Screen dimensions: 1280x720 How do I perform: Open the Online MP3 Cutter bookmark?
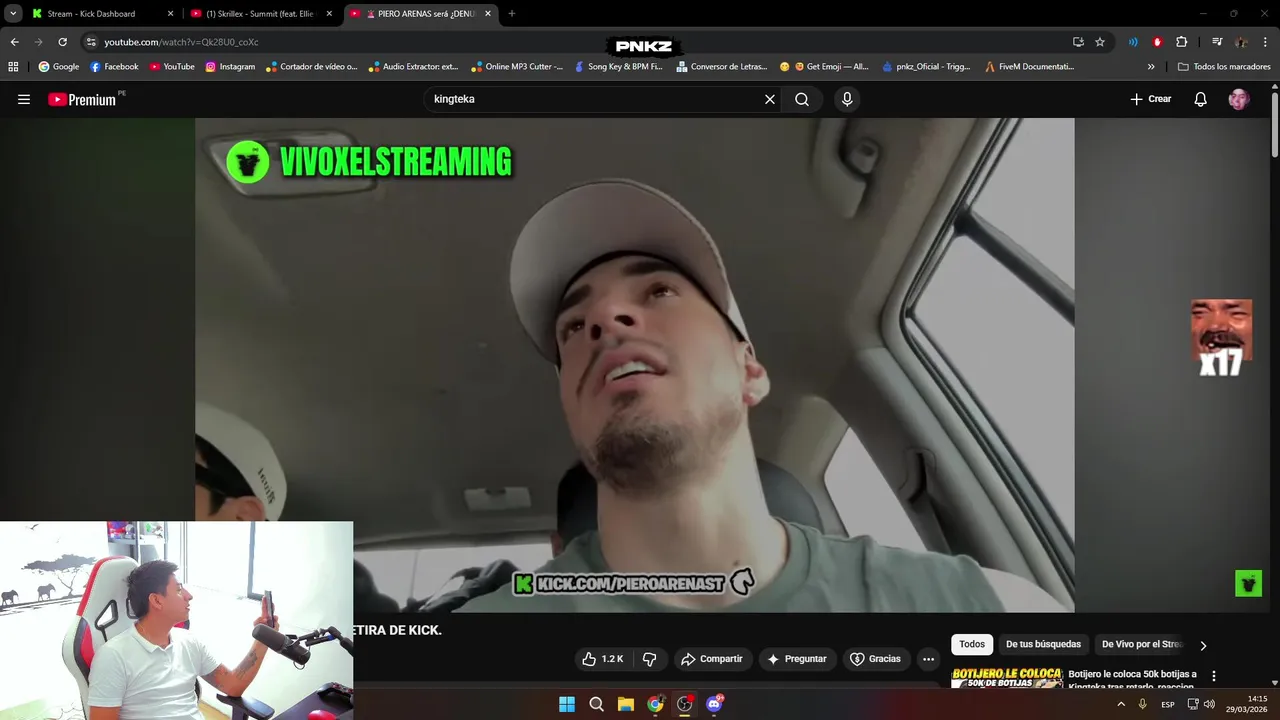(516, 67)
